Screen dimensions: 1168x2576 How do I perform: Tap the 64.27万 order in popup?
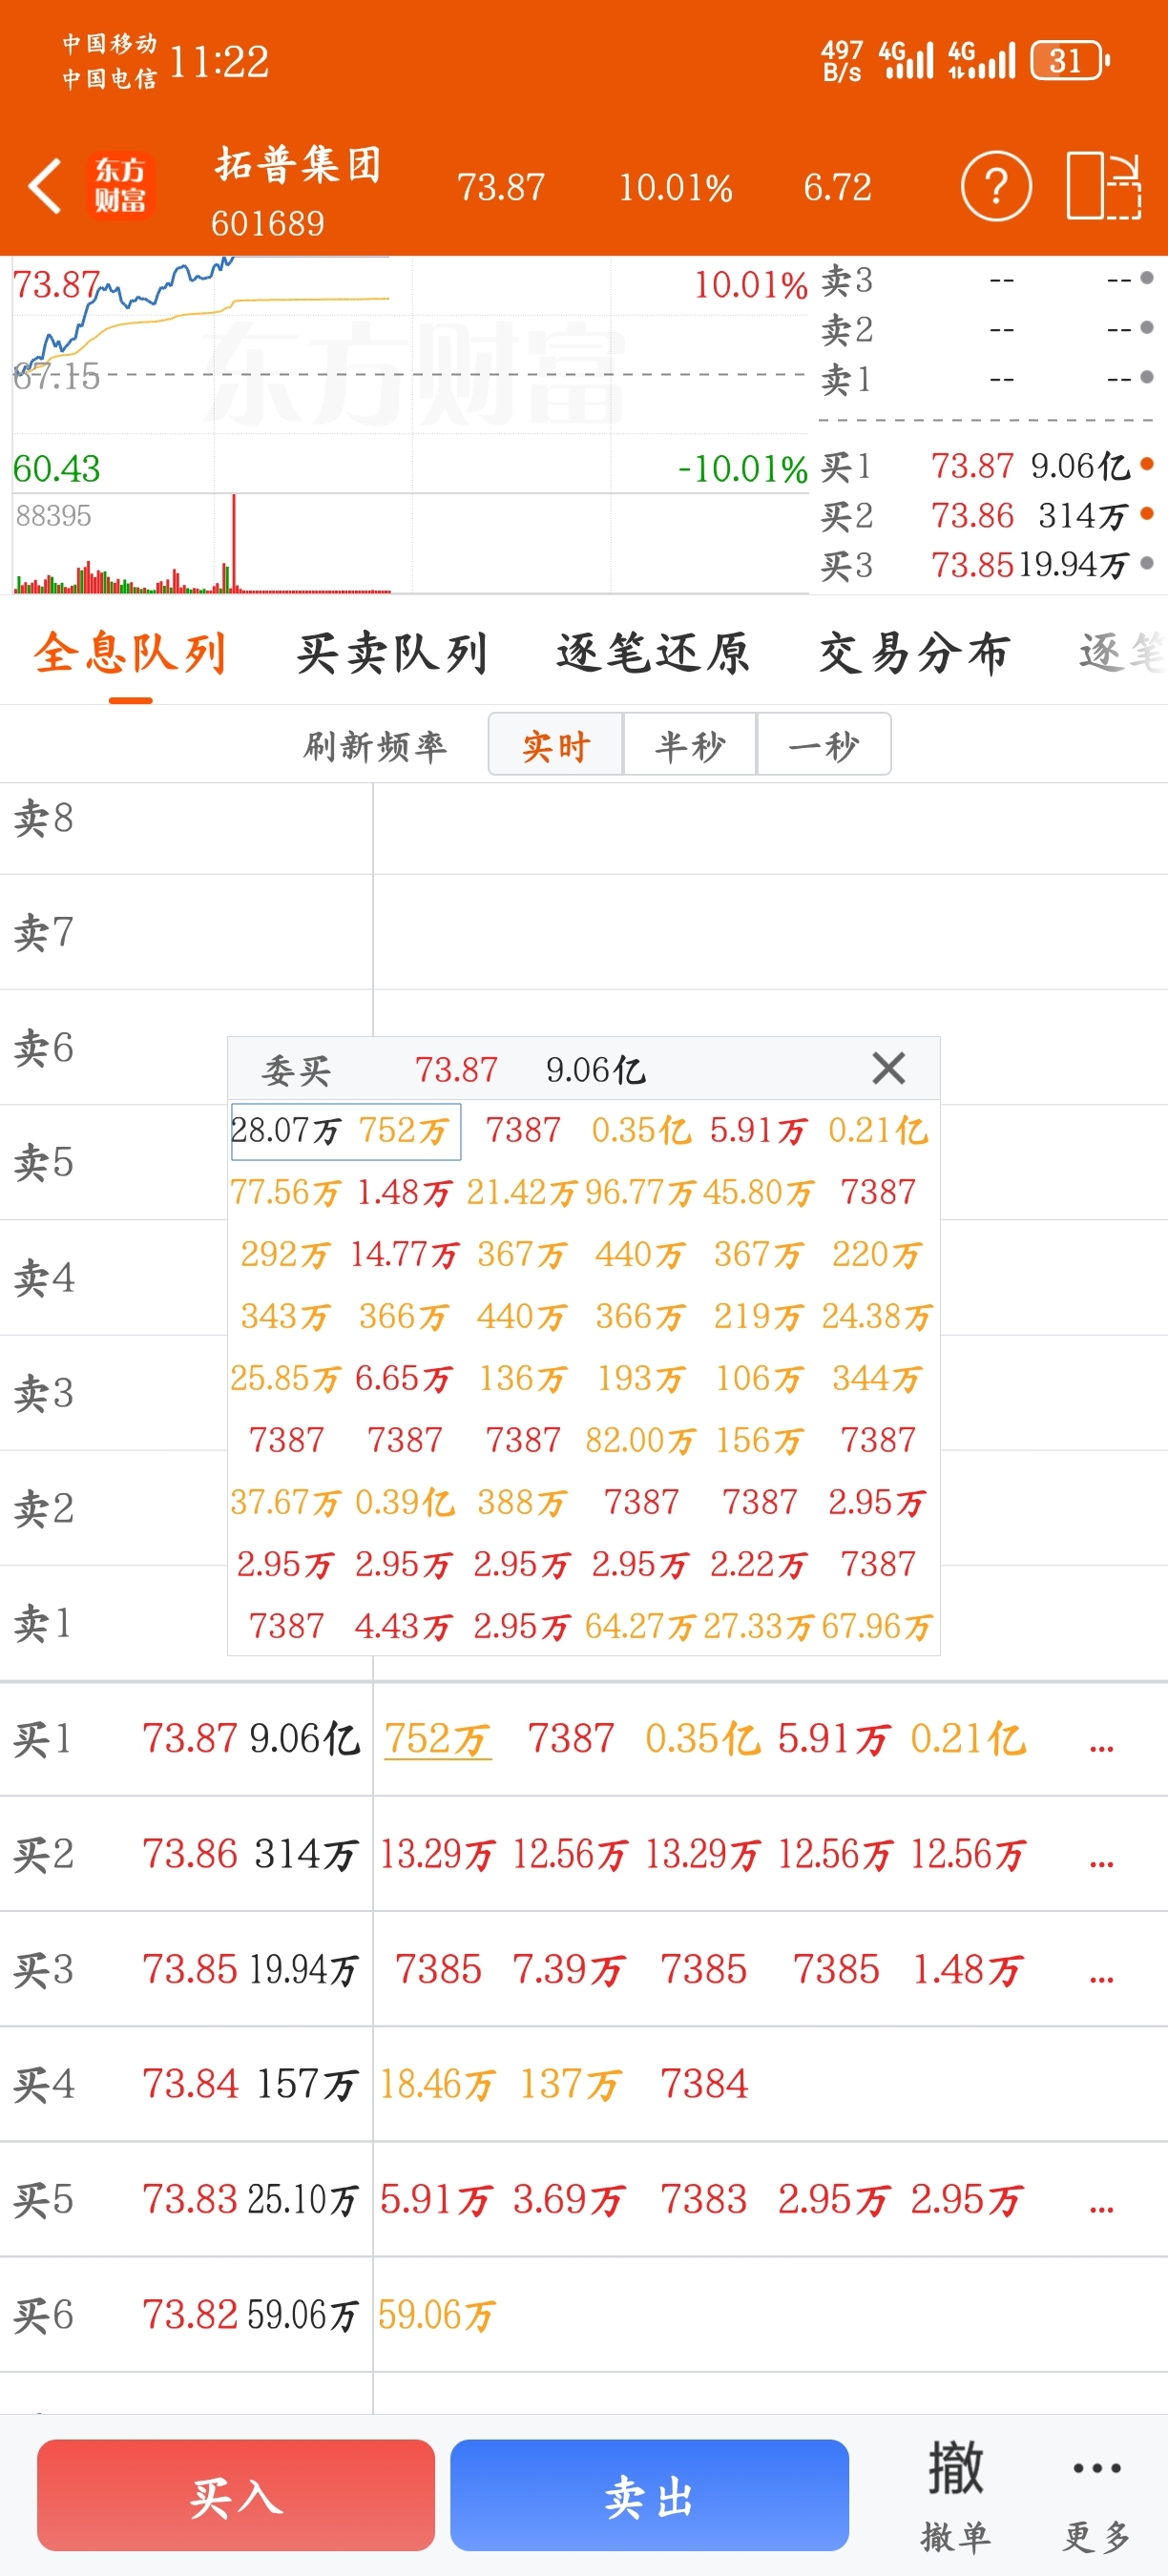(x=640, y=1626)
